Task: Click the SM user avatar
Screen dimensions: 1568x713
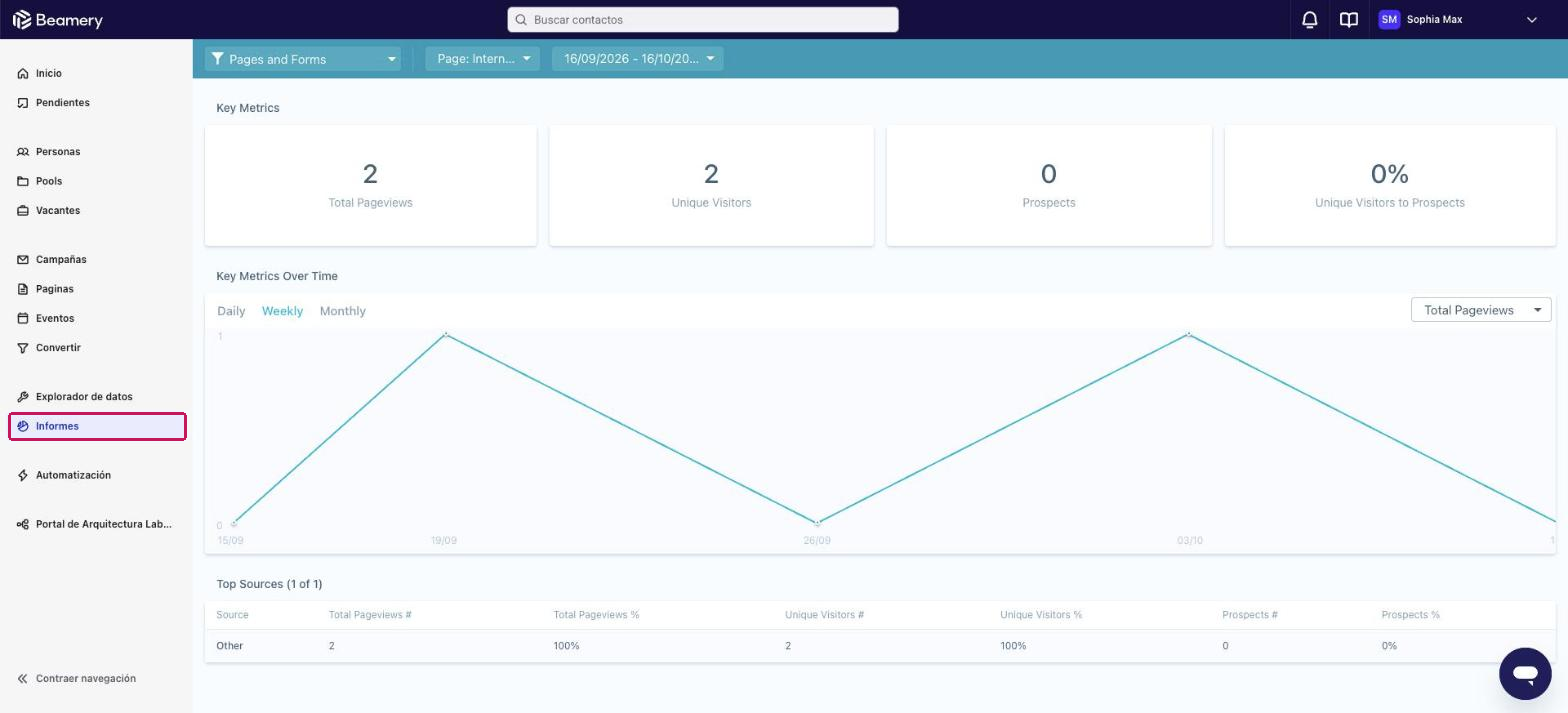Action: (1388, 20)
